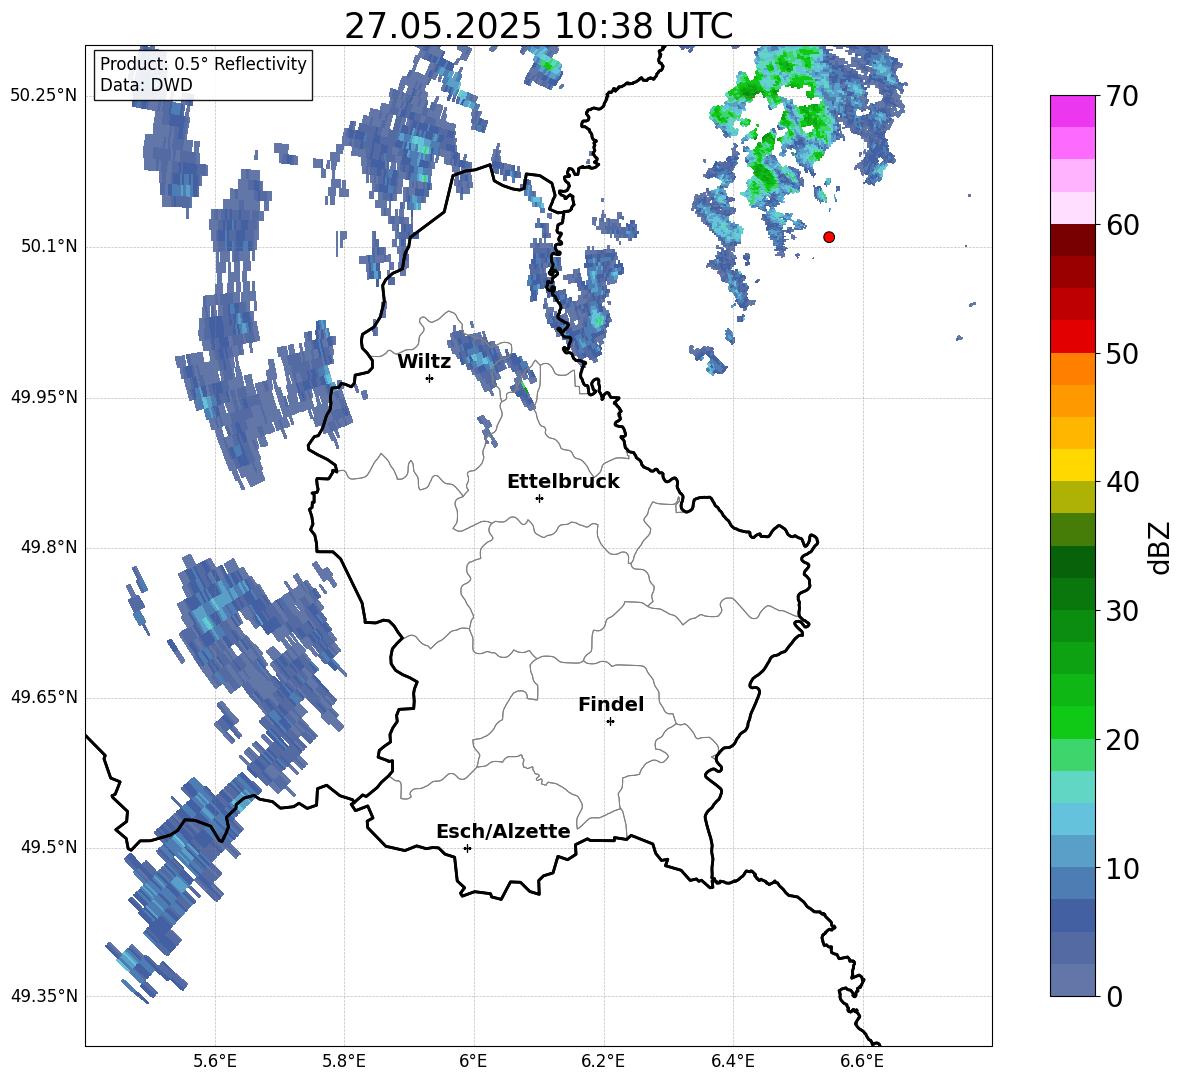
Task: Click the 49.35°N latitude label
Action: point(43,996)
